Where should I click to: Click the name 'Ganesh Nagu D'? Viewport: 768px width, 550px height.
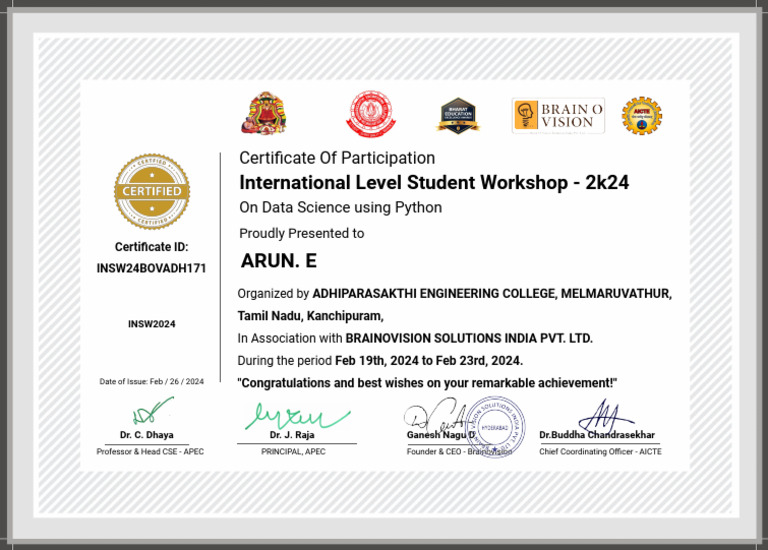(x=441, y=435)
